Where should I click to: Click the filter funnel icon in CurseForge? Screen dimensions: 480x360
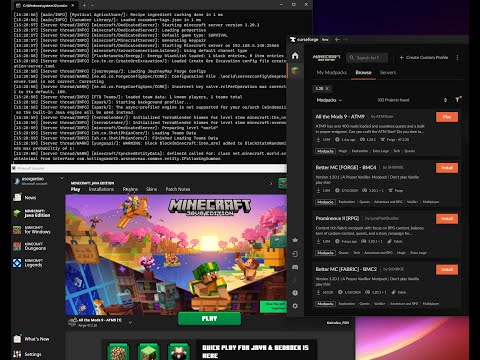pos(457,100)
